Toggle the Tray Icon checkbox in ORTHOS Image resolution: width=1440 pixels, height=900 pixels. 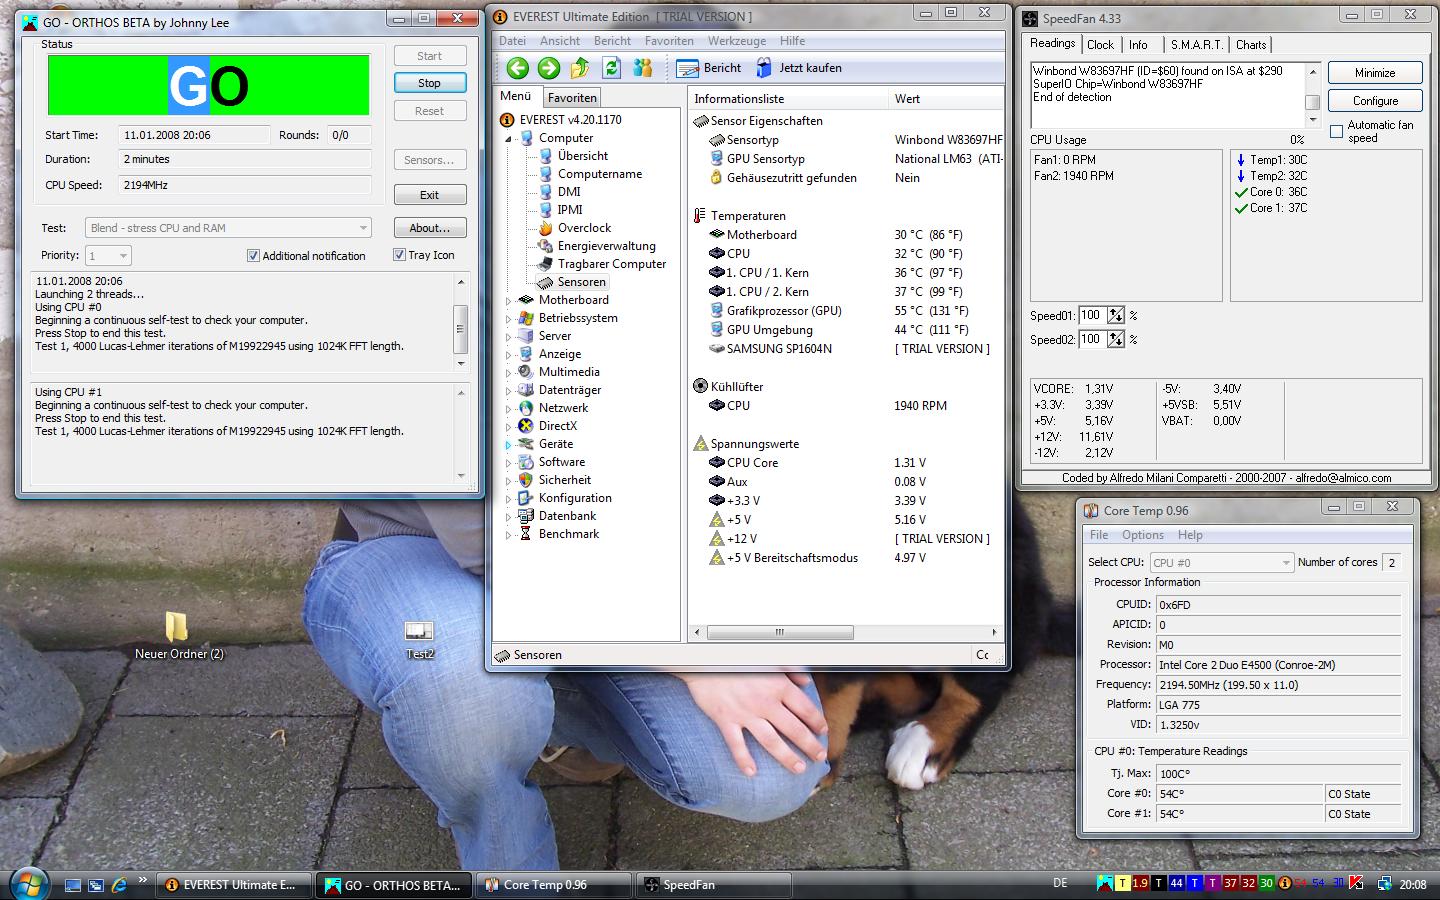[x=399, y=255]
